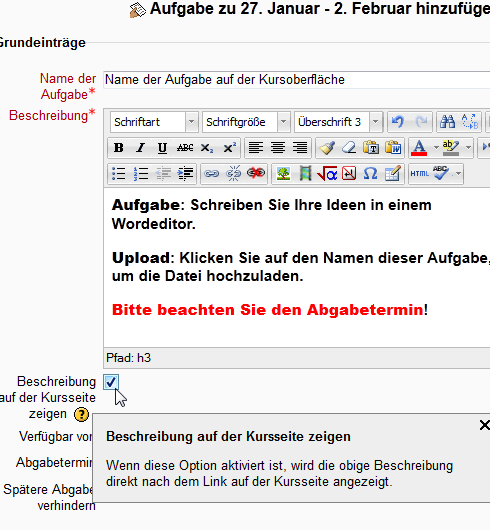Paste from Word icon

pyautogui.click(x=393, y=148)
